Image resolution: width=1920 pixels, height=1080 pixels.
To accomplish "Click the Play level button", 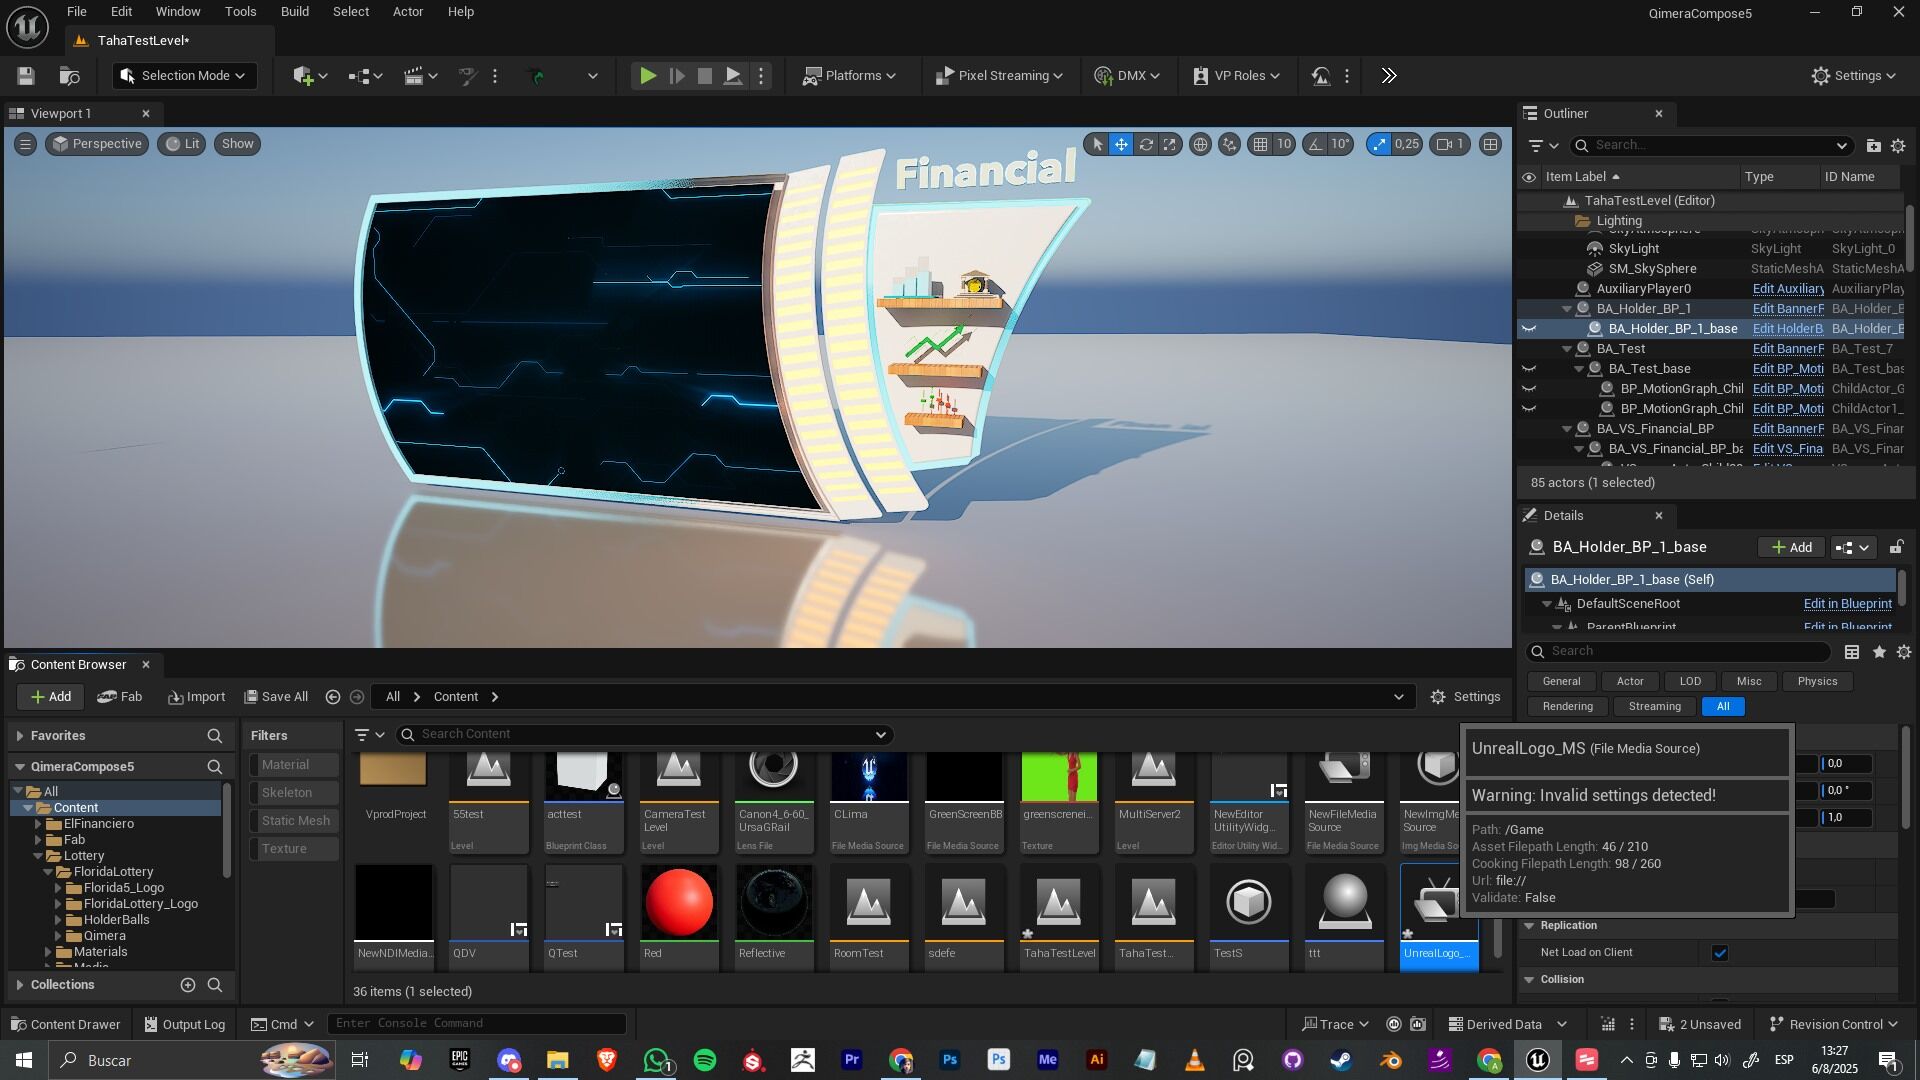I will [x=648, y=76].
